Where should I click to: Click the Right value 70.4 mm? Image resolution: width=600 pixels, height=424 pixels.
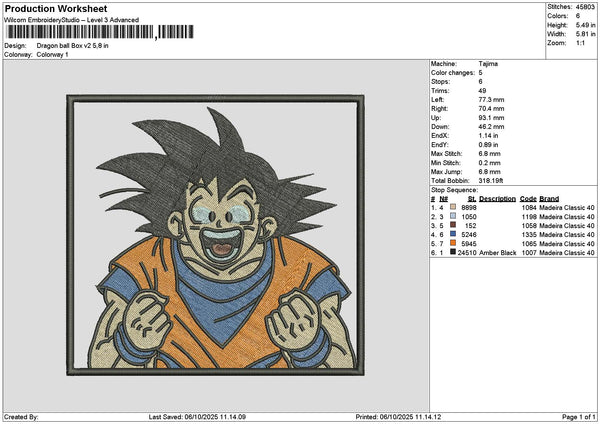click(491, 109)
